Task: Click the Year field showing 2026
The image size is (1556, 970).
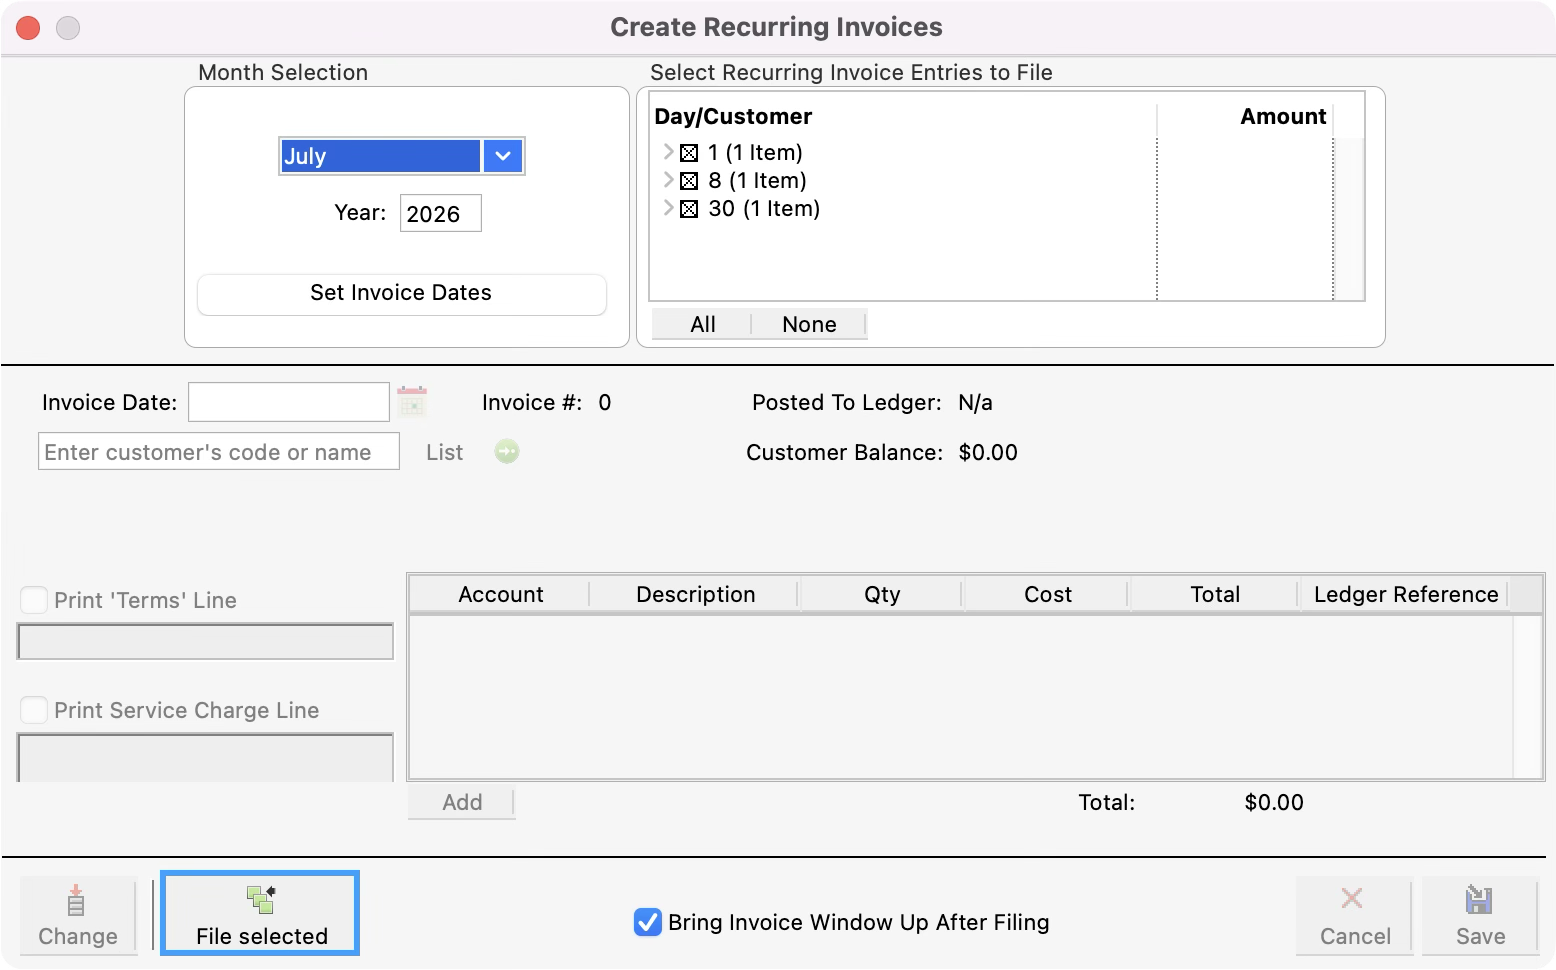Action: (x=440, y=213)
